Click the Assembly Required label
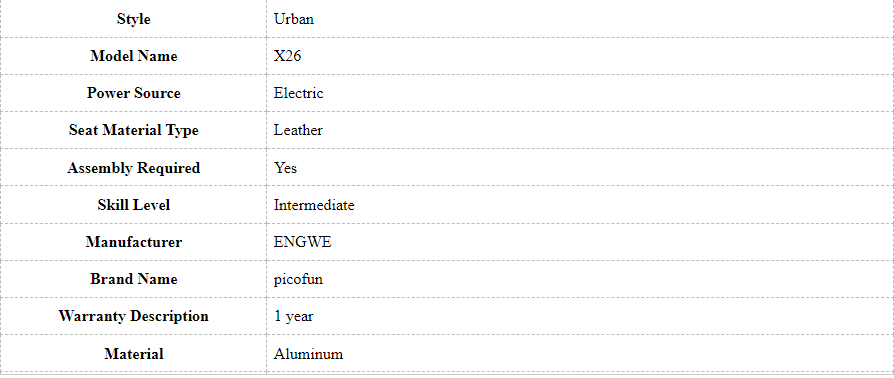 [x=133, y=168]
